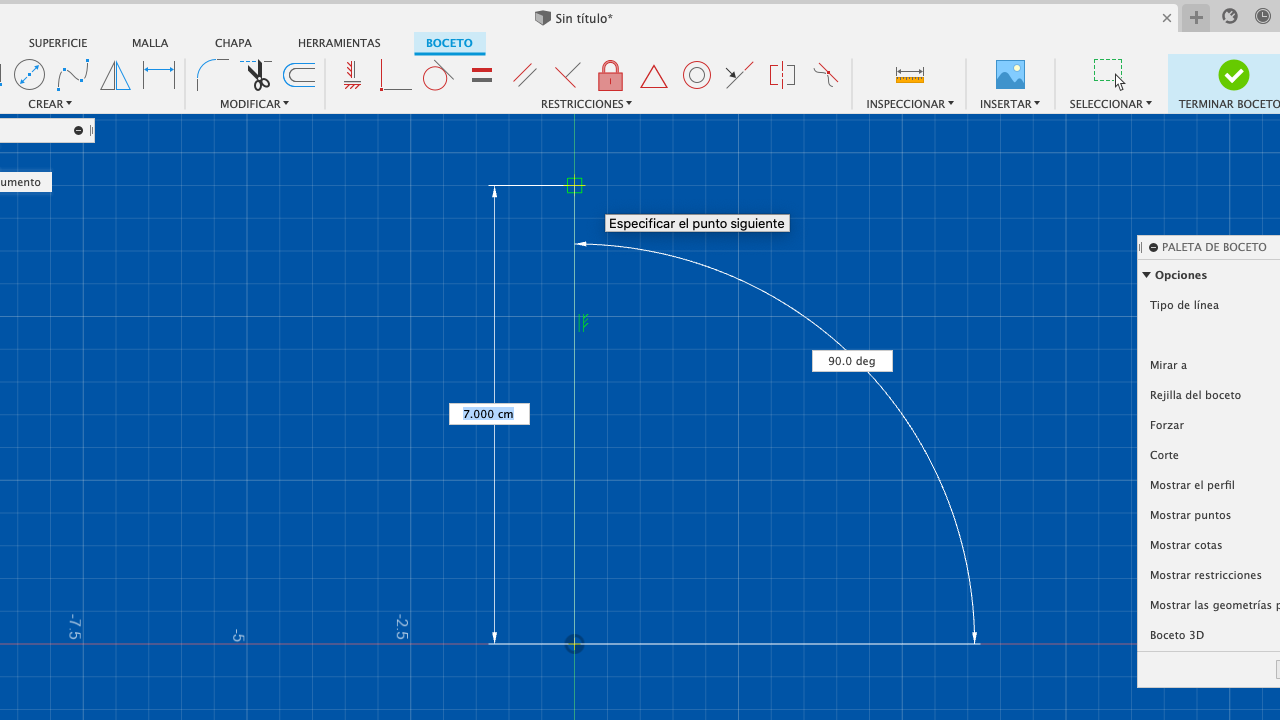Select the Trim scissors tool
Image resolution: width=1280 pixels, height=720 pixels.
tap(257, 75)
